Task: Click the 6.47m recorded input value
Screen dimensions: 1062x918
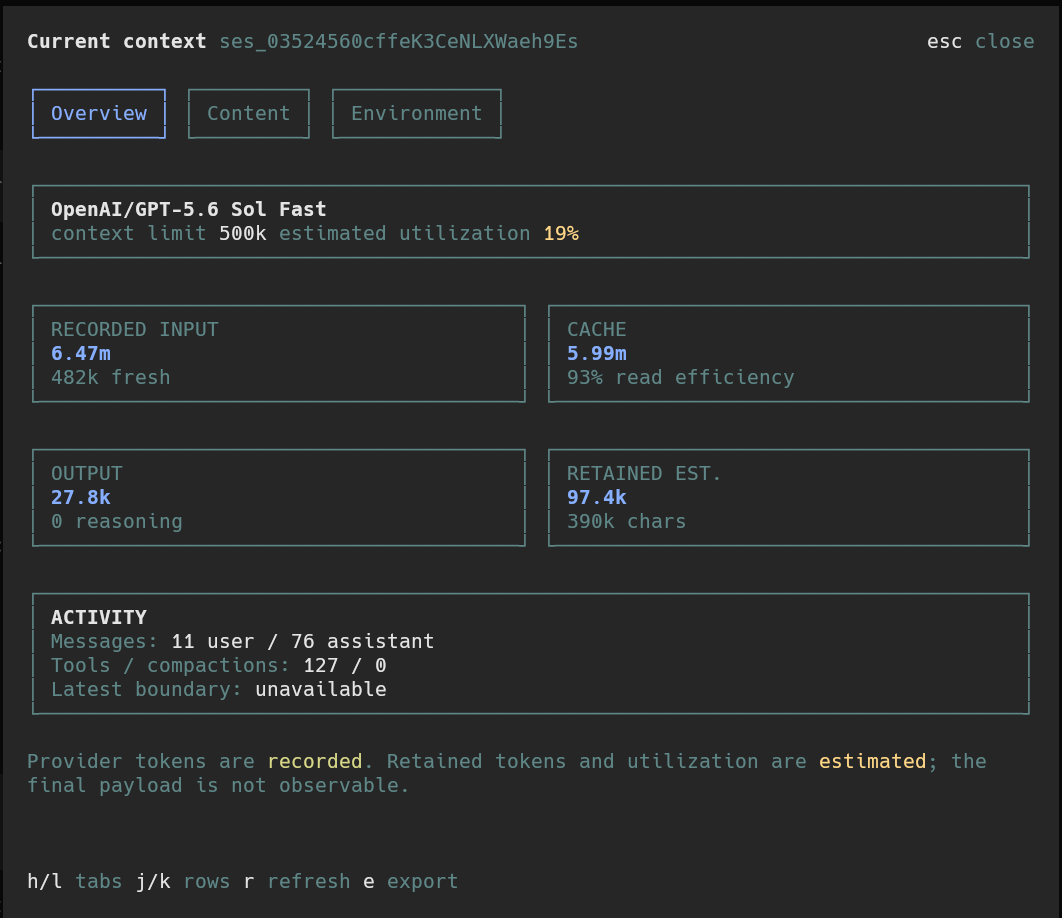Action: coord(81,353)
